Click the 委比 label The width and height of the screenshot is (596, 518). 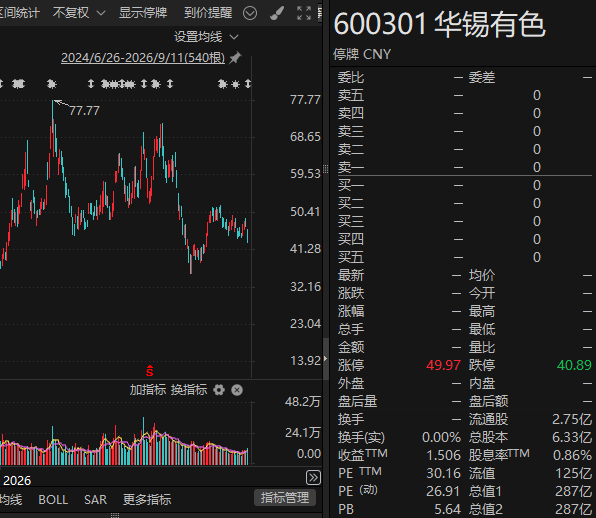click(x=351, y=78)
